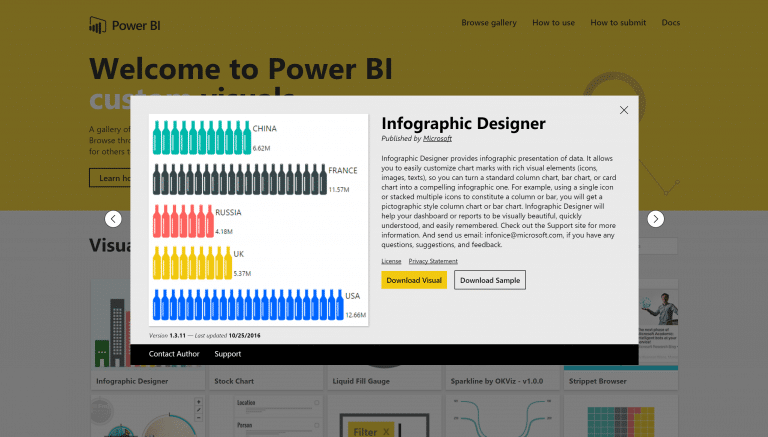The width and height of the screenshot is (768, 437).
Task: Open How to submit page
Action: [618, 23]
